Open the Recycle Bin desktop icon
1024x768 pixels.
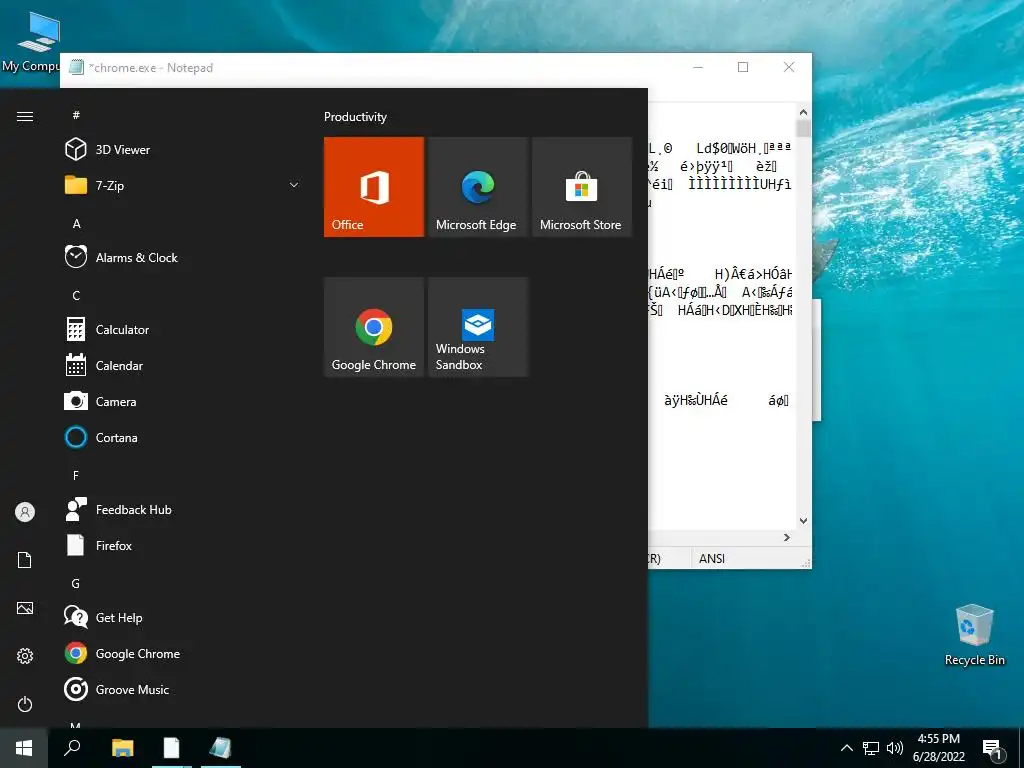[974, 635]
